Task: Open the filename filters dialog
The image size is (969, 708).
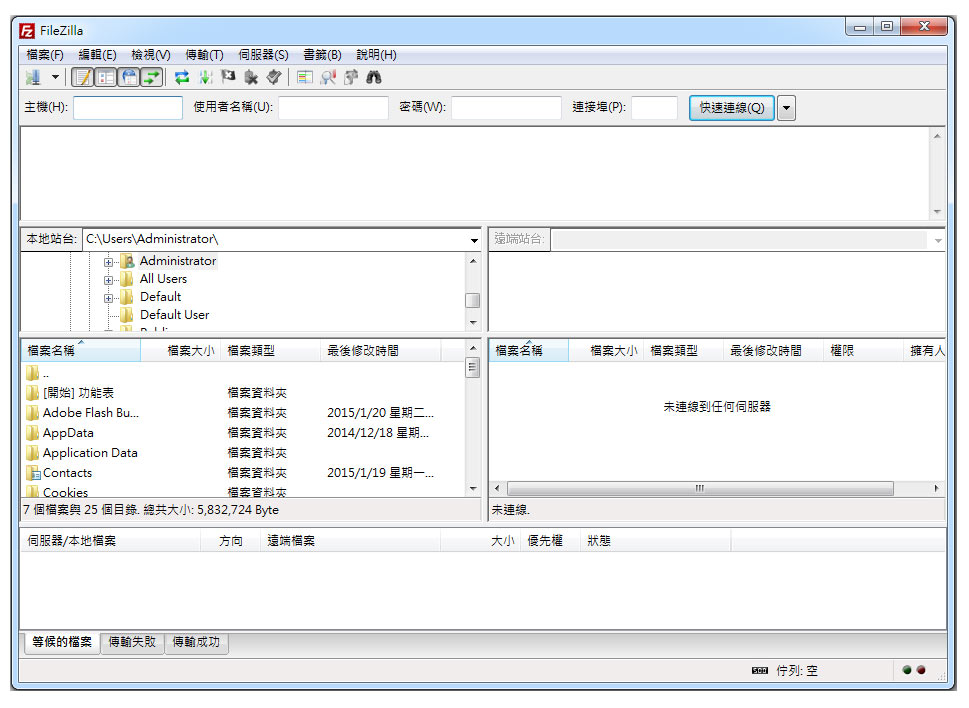Action: pos(305,77)
